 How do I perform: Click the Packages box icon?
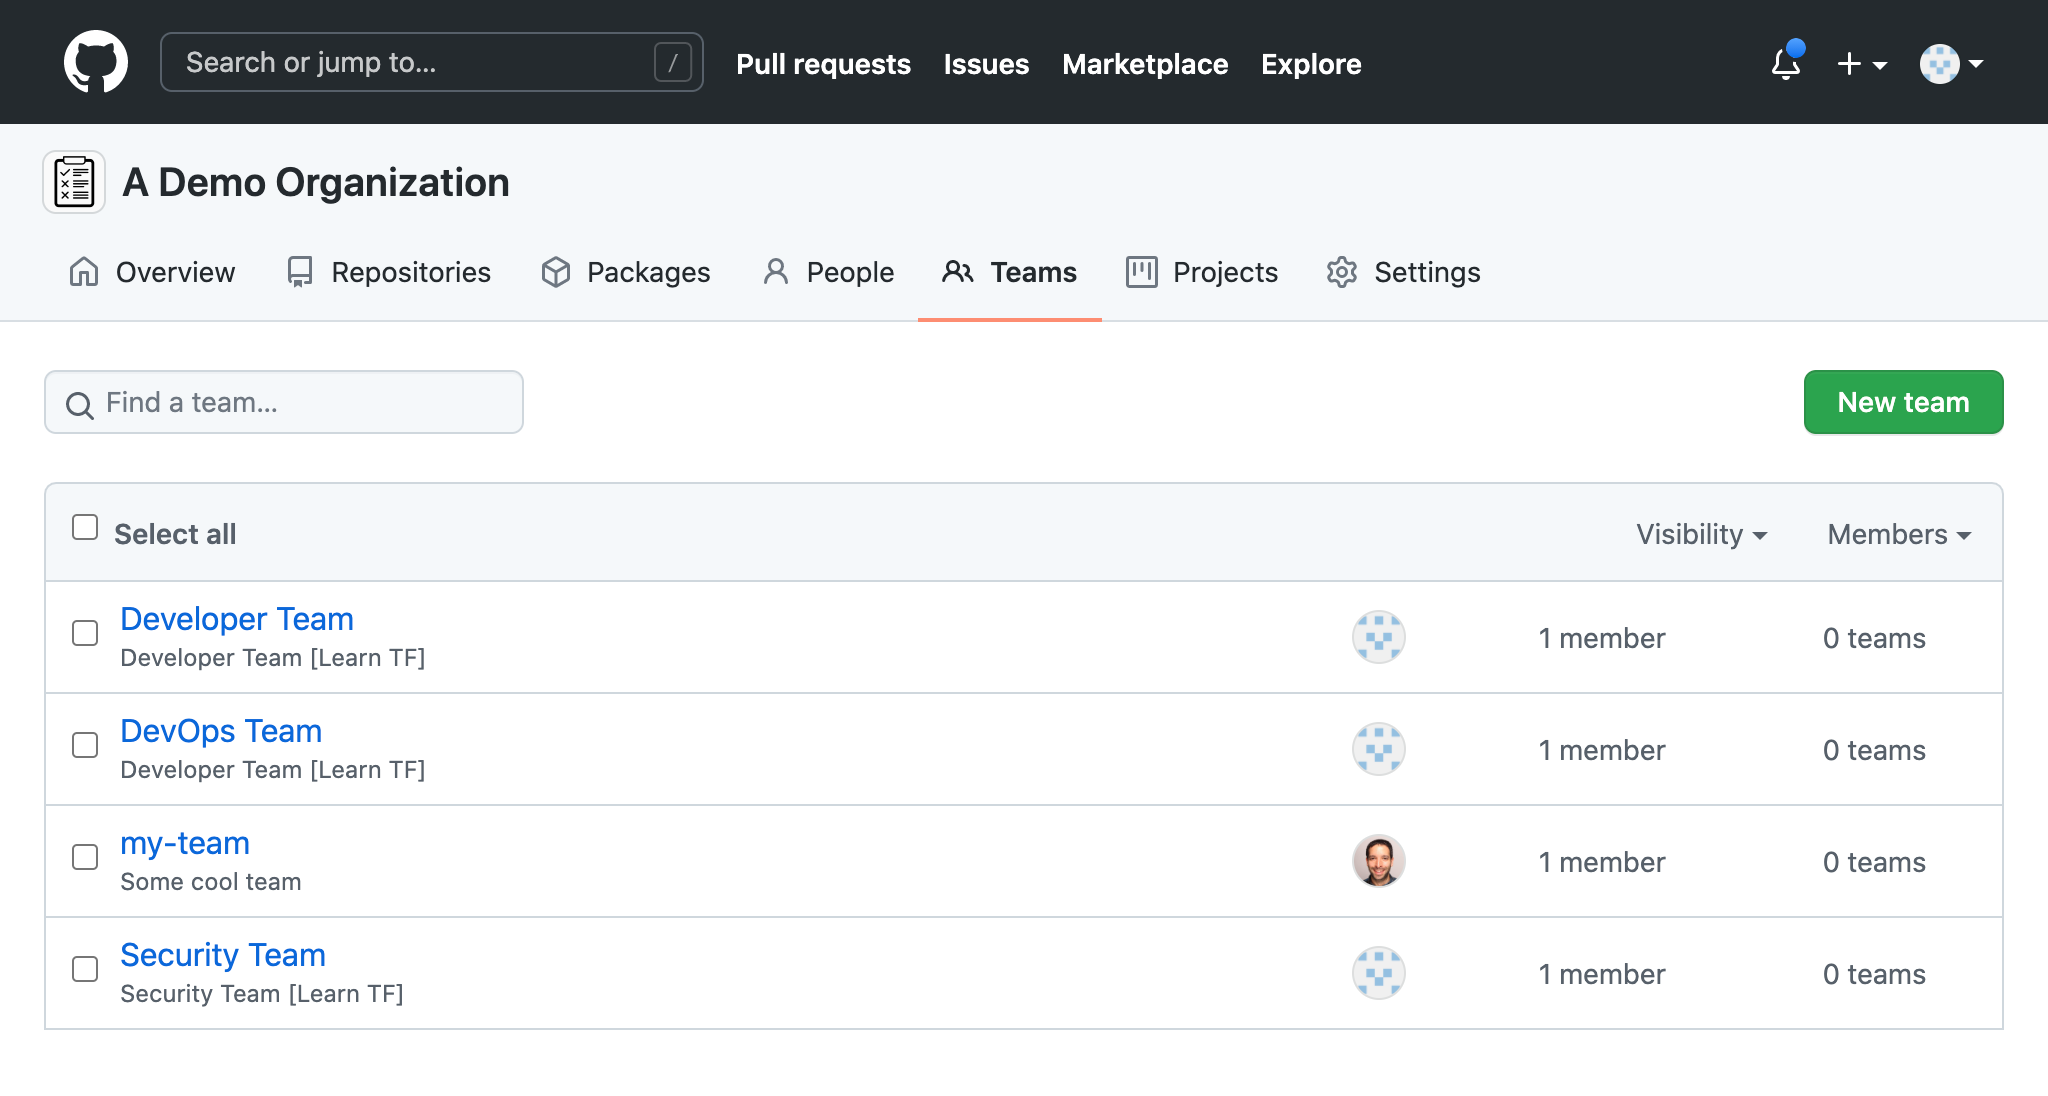pyautogui.click(x=556, y=271)
